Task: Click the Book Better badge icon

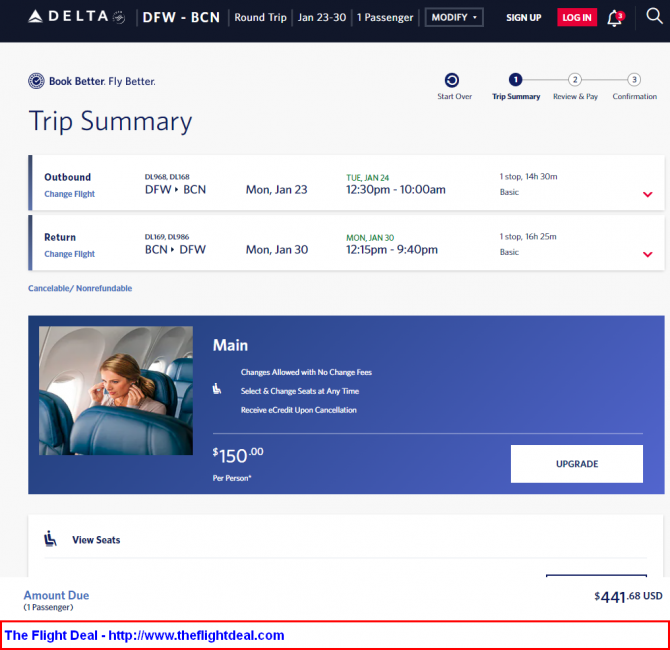Action: [x=36, y=81]
